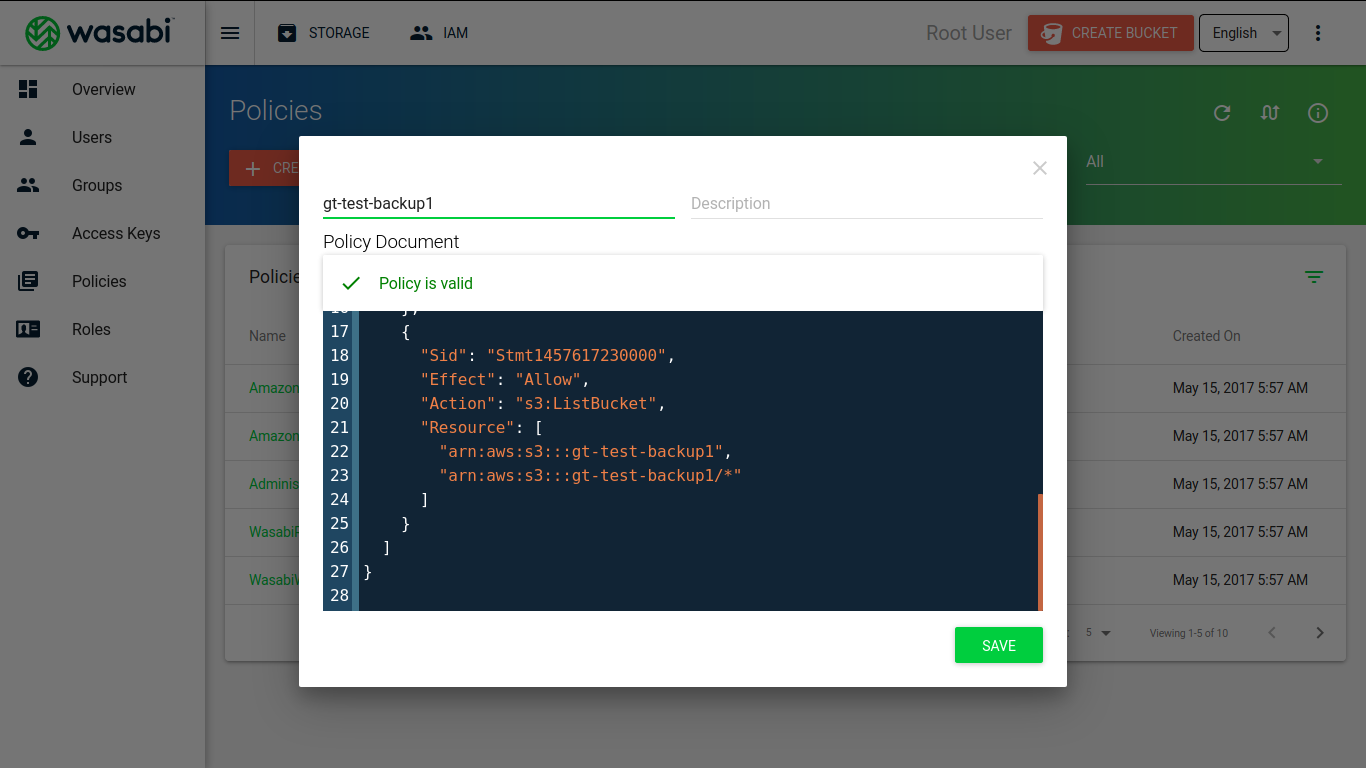Screen dimensions: 1366x768
Task: Click the CREATE BUCKET button
Action: click(1110, 33)
